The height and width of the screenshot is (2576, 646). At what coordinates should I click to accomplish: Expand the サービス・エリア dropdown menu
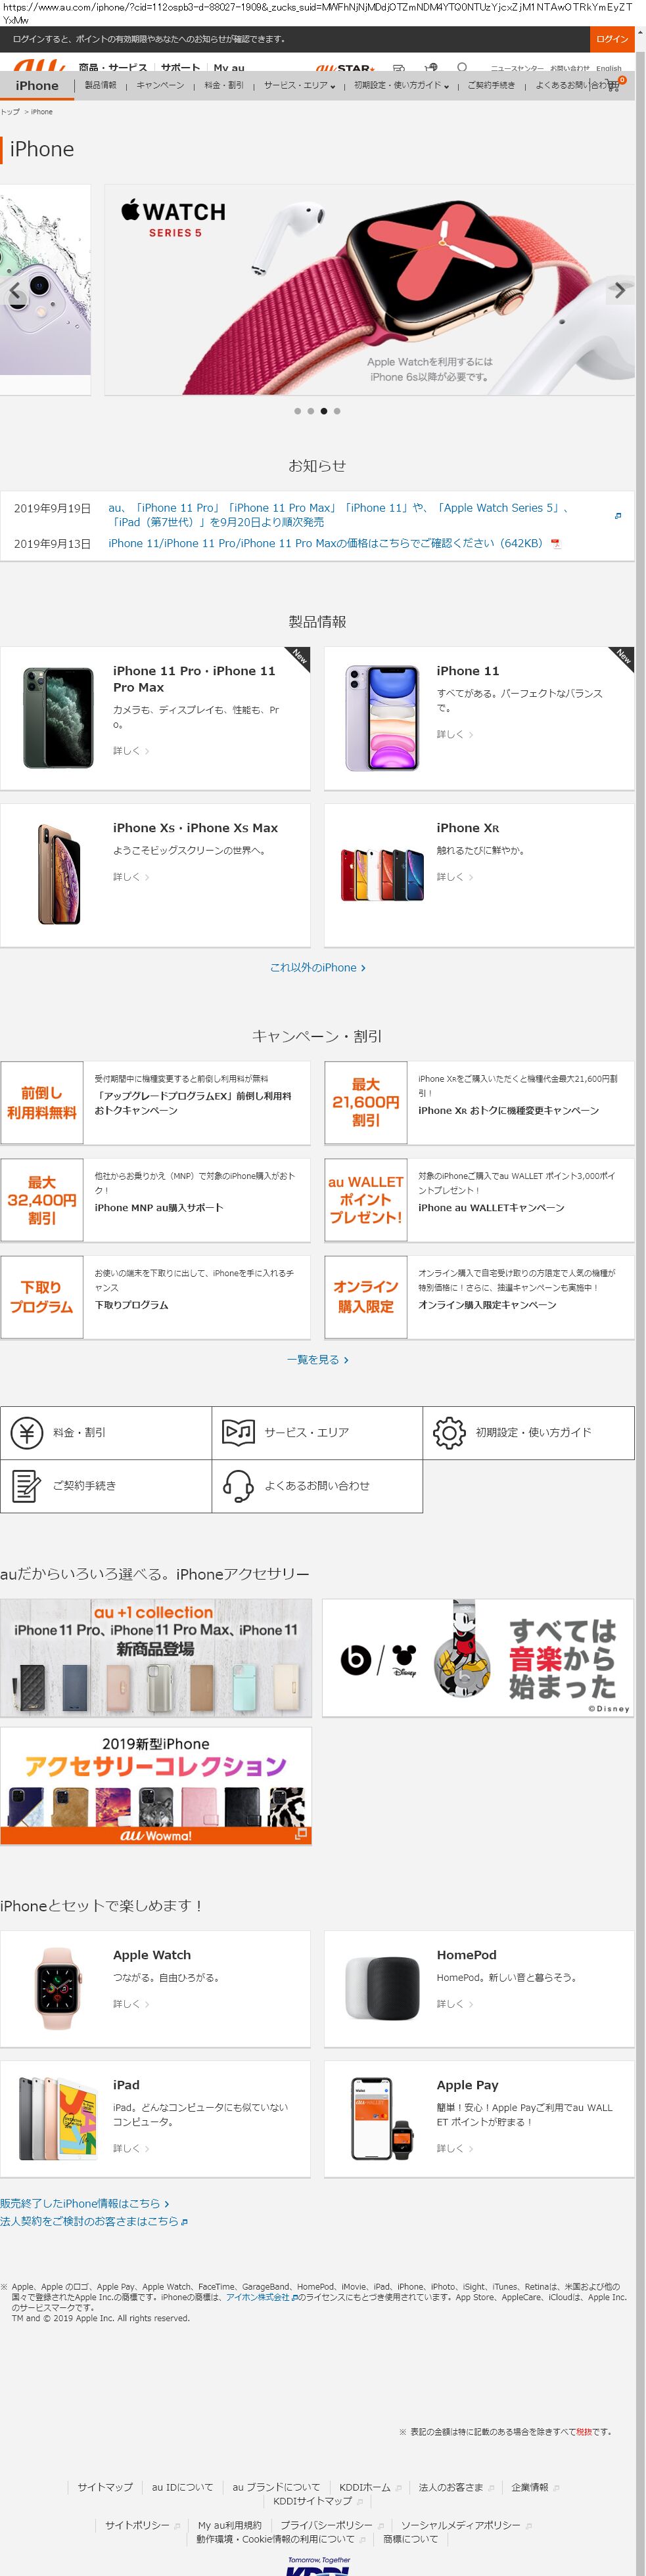[299, 86]
